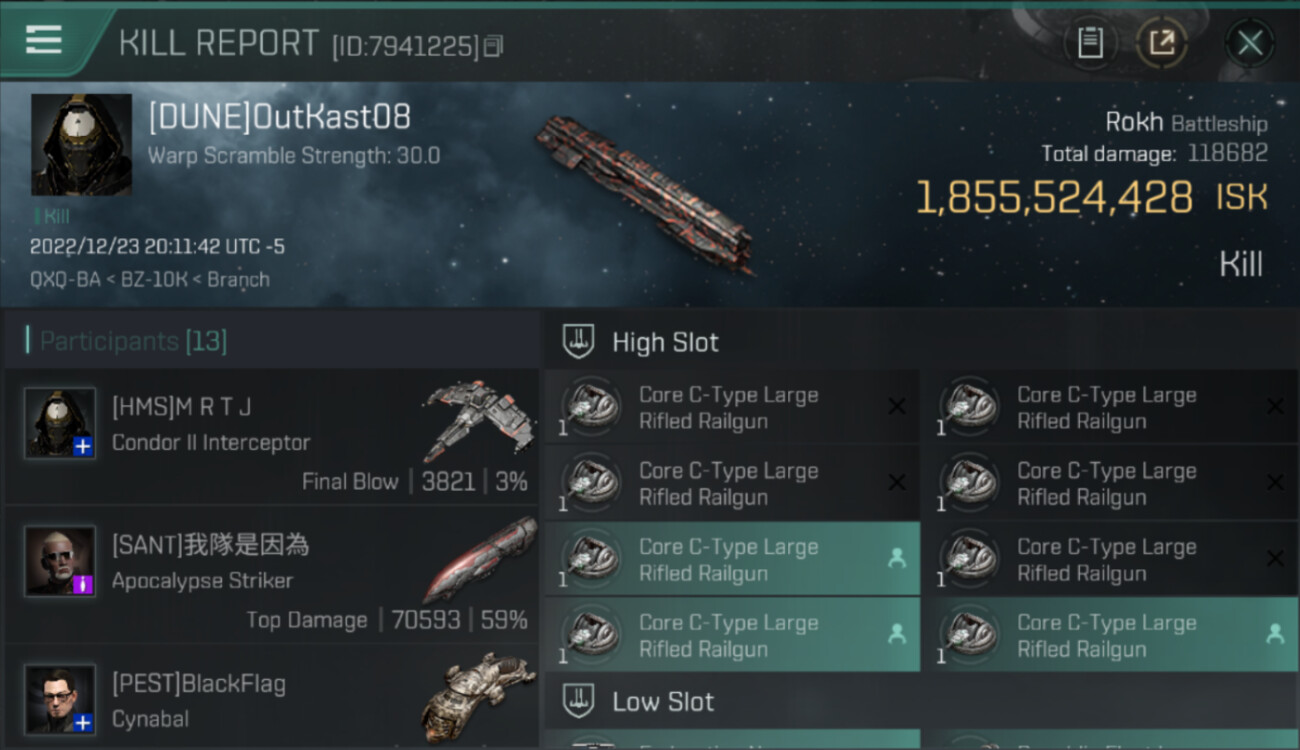The image size is (1300, 750).
Task: Expand the Low Slot section
Action: point(920,701)
